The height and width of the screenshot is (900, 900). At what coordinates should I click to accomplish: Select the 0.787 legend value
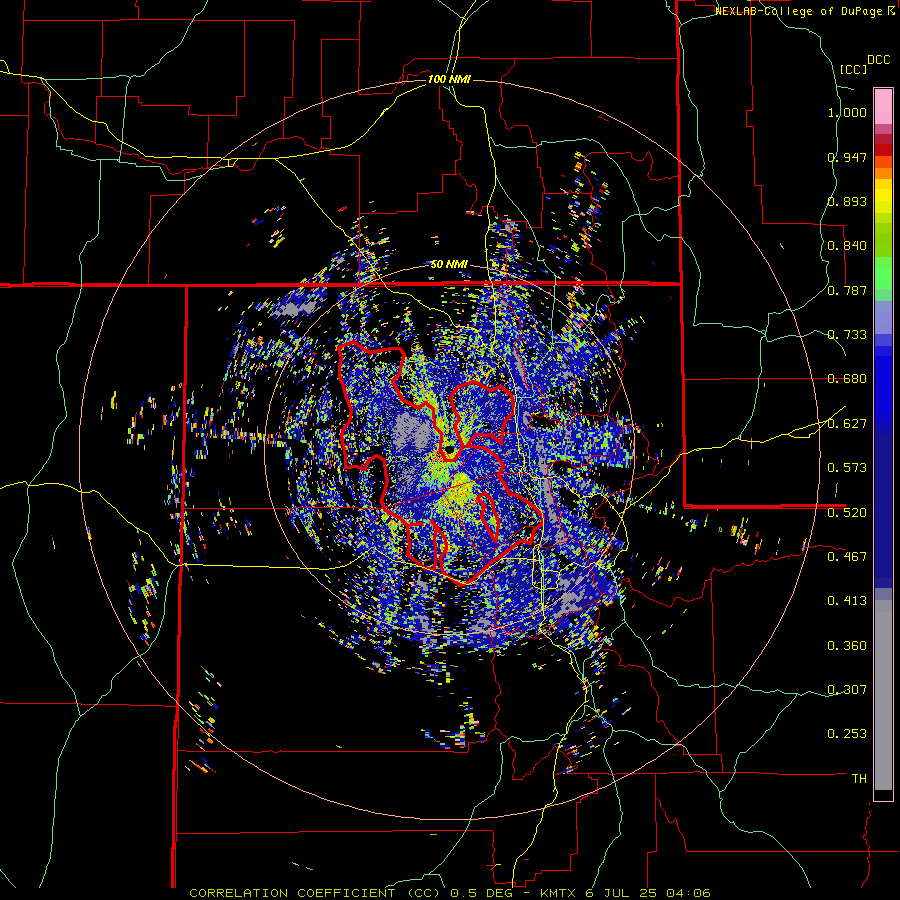(x=847, y=290)
